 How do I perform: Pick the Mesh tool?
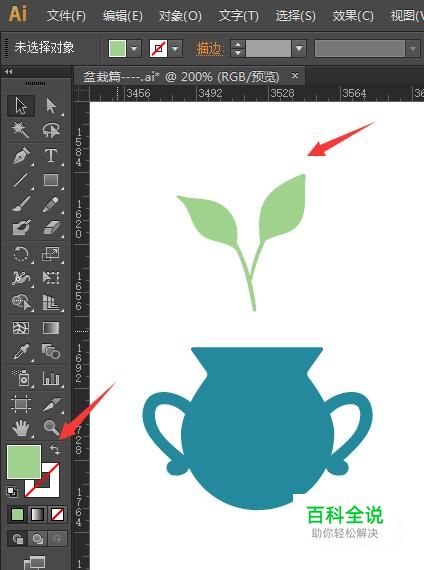[21, 328]
